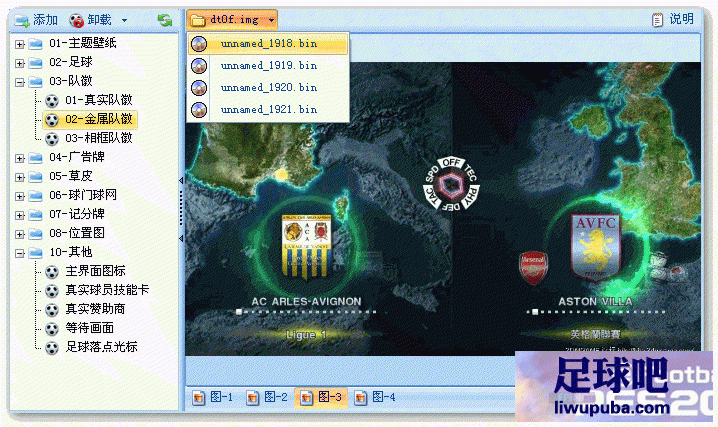The height and width of the screenshot is (427, 718).
Task: Select the 10-其他 folder label
Action: point(71,252)
